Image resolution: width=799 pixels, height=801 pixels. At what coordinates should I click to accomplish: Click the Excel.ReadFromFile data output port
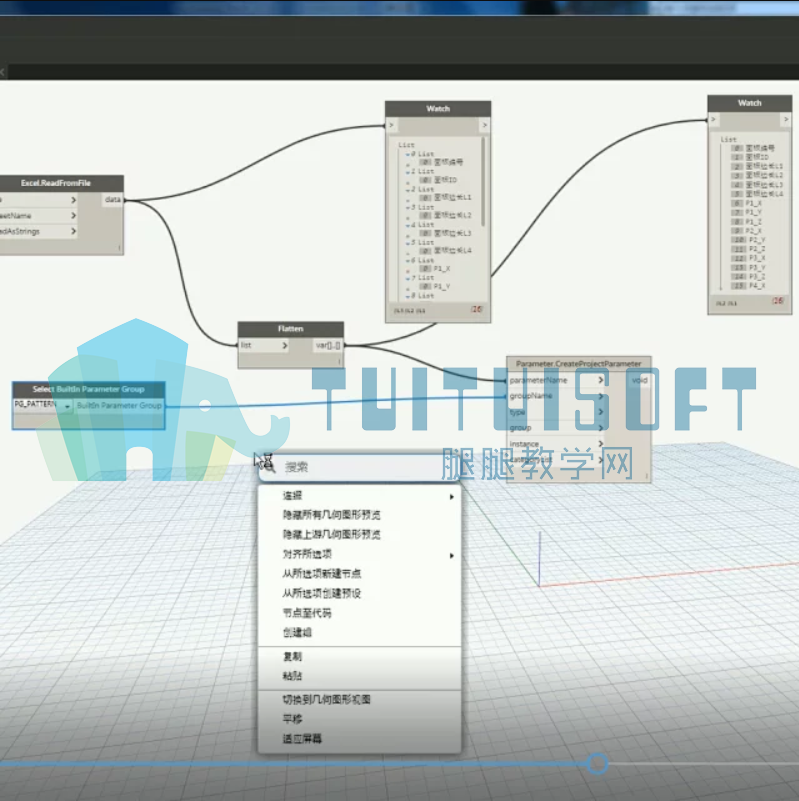click(113, 200)
